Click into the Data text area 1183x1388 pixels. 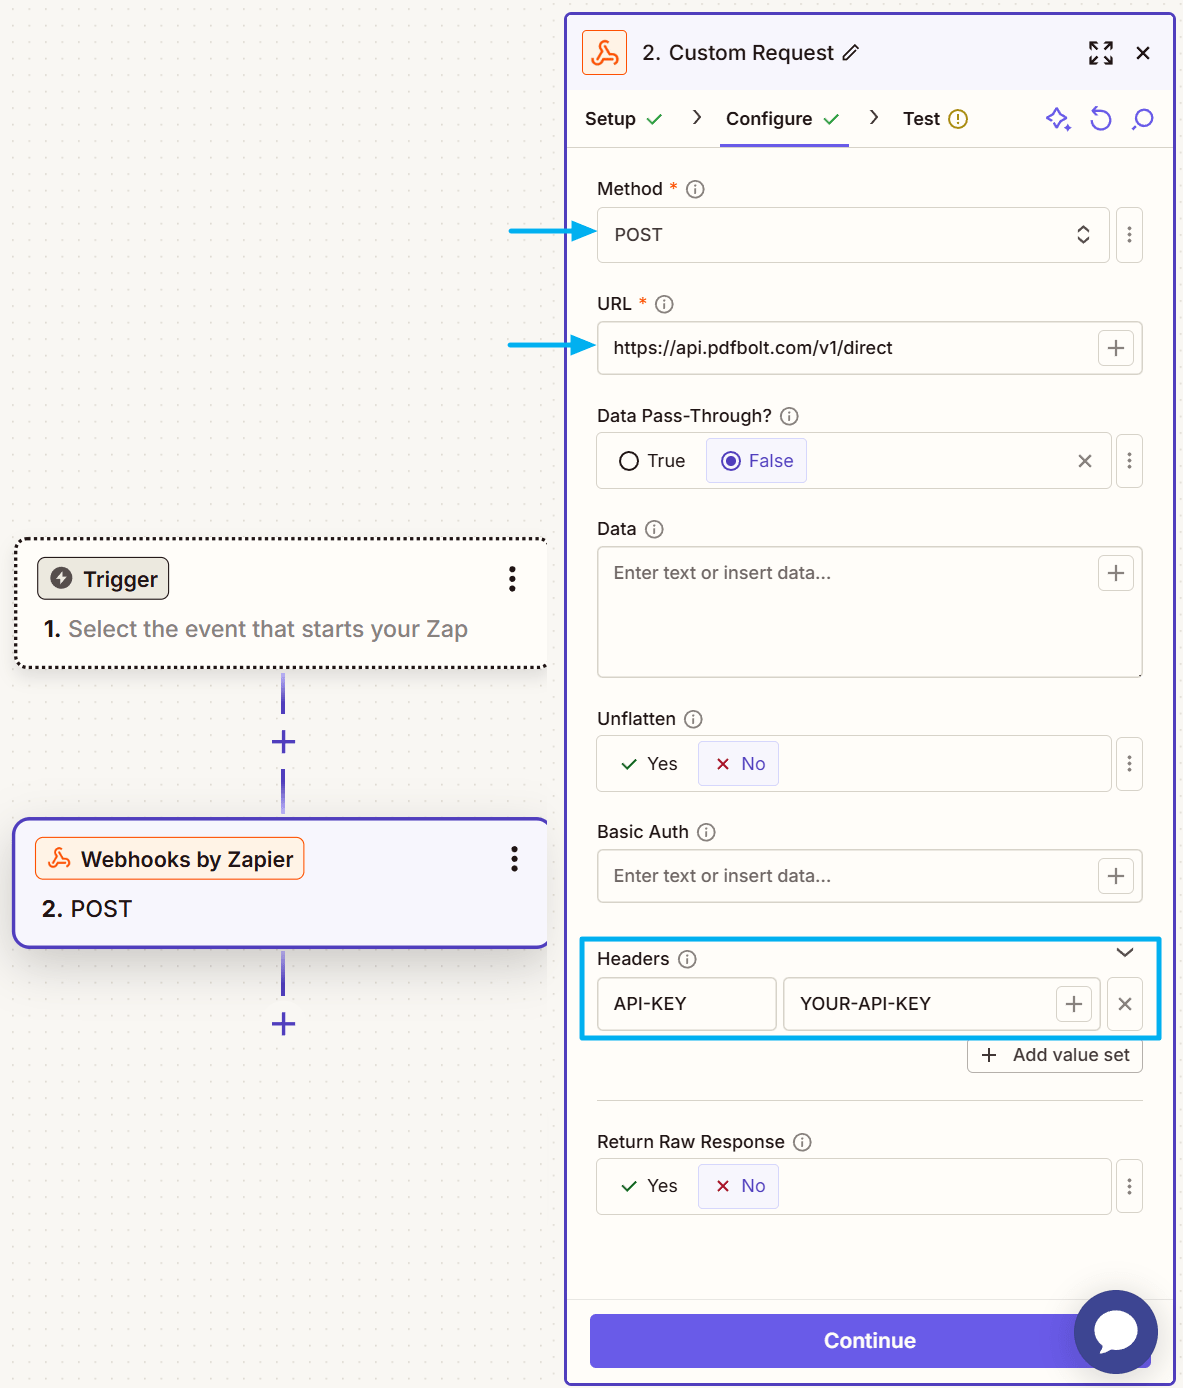[850, 610]
